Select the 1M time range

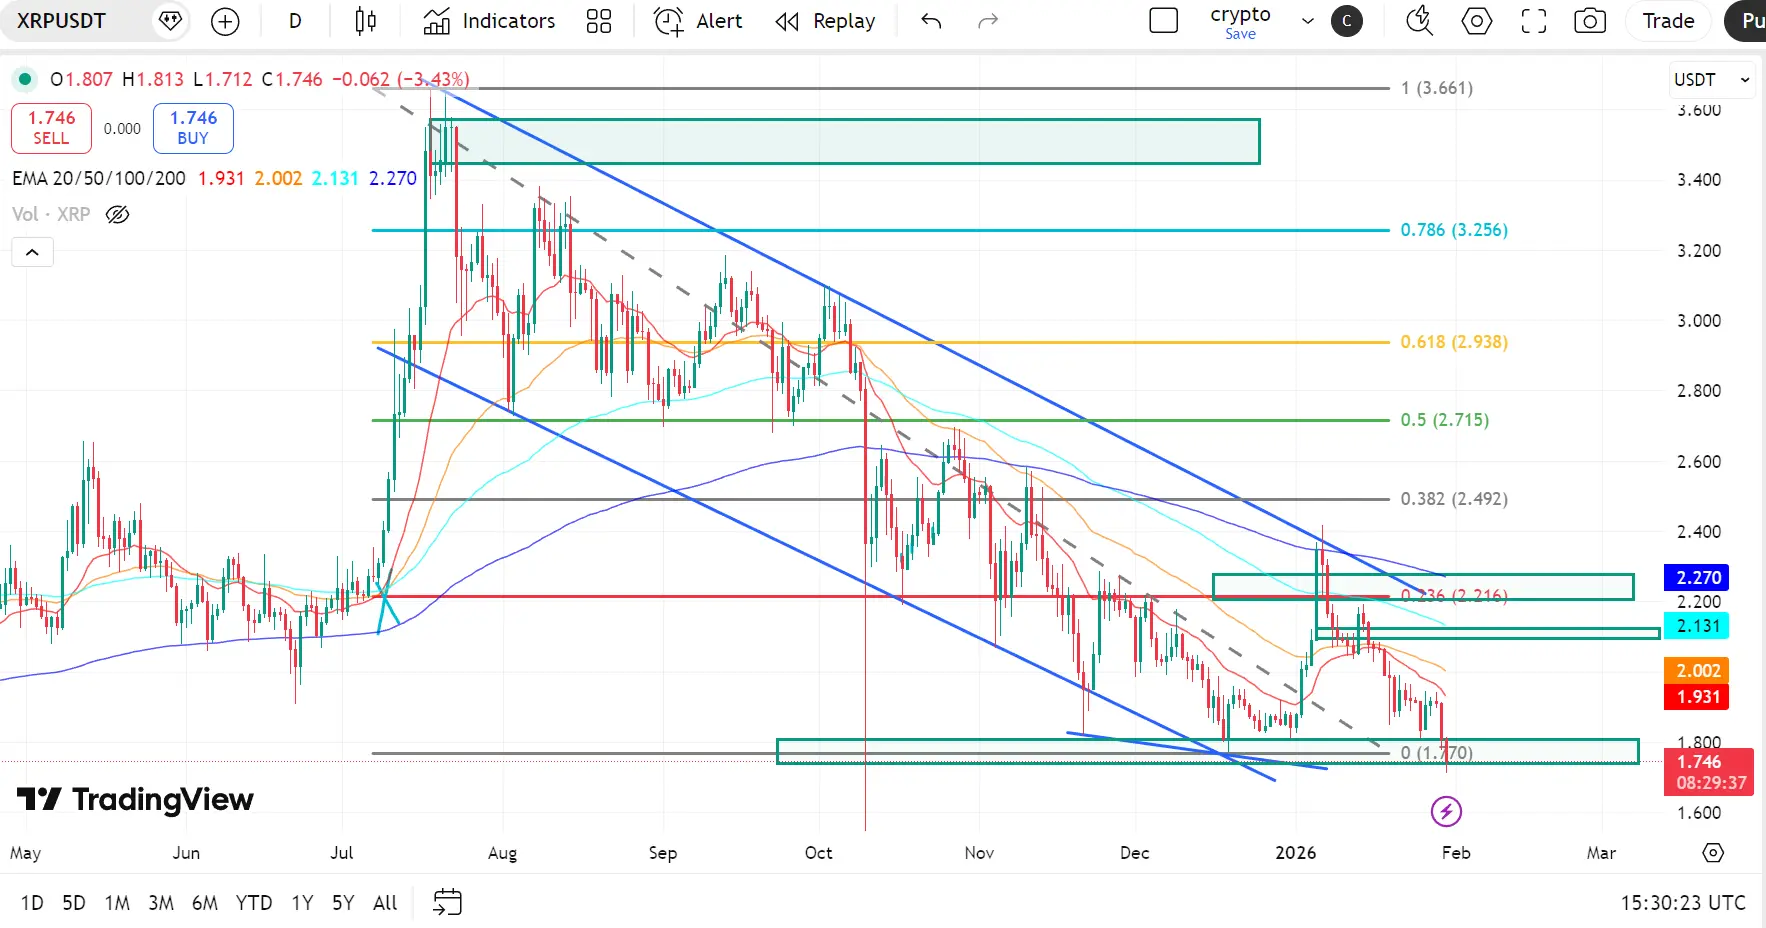117,903
